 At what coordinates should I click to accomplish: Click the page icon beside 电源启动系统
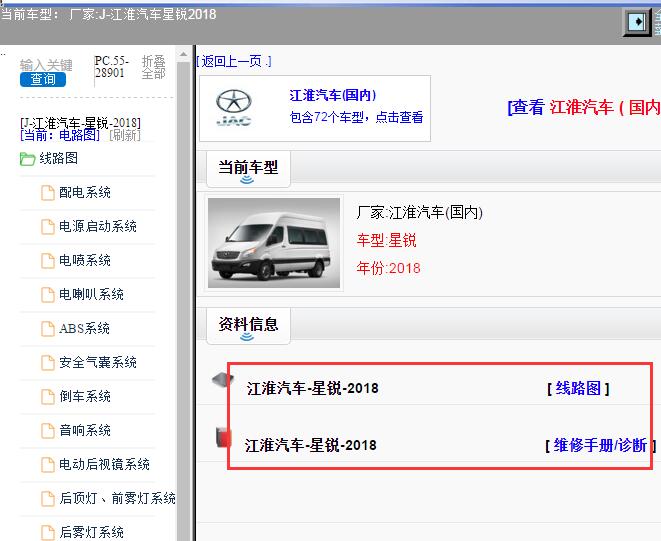(x=48, y=226)
